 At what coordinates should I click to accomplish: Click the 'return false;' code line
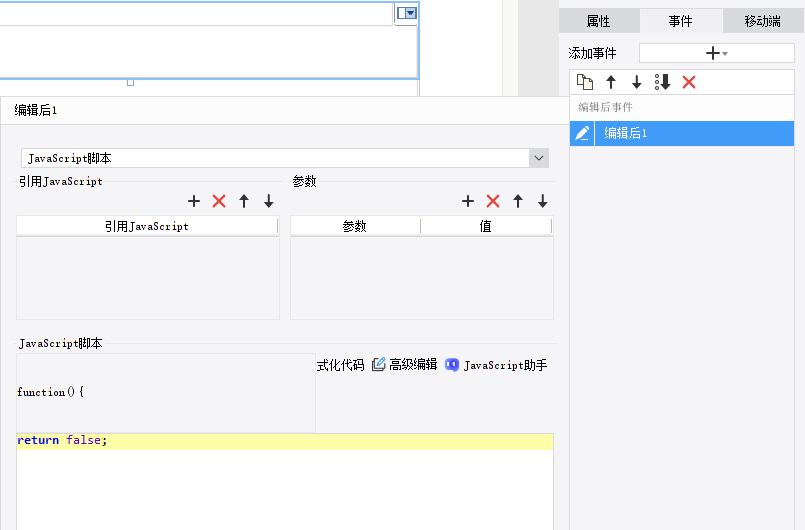point(62,441)
